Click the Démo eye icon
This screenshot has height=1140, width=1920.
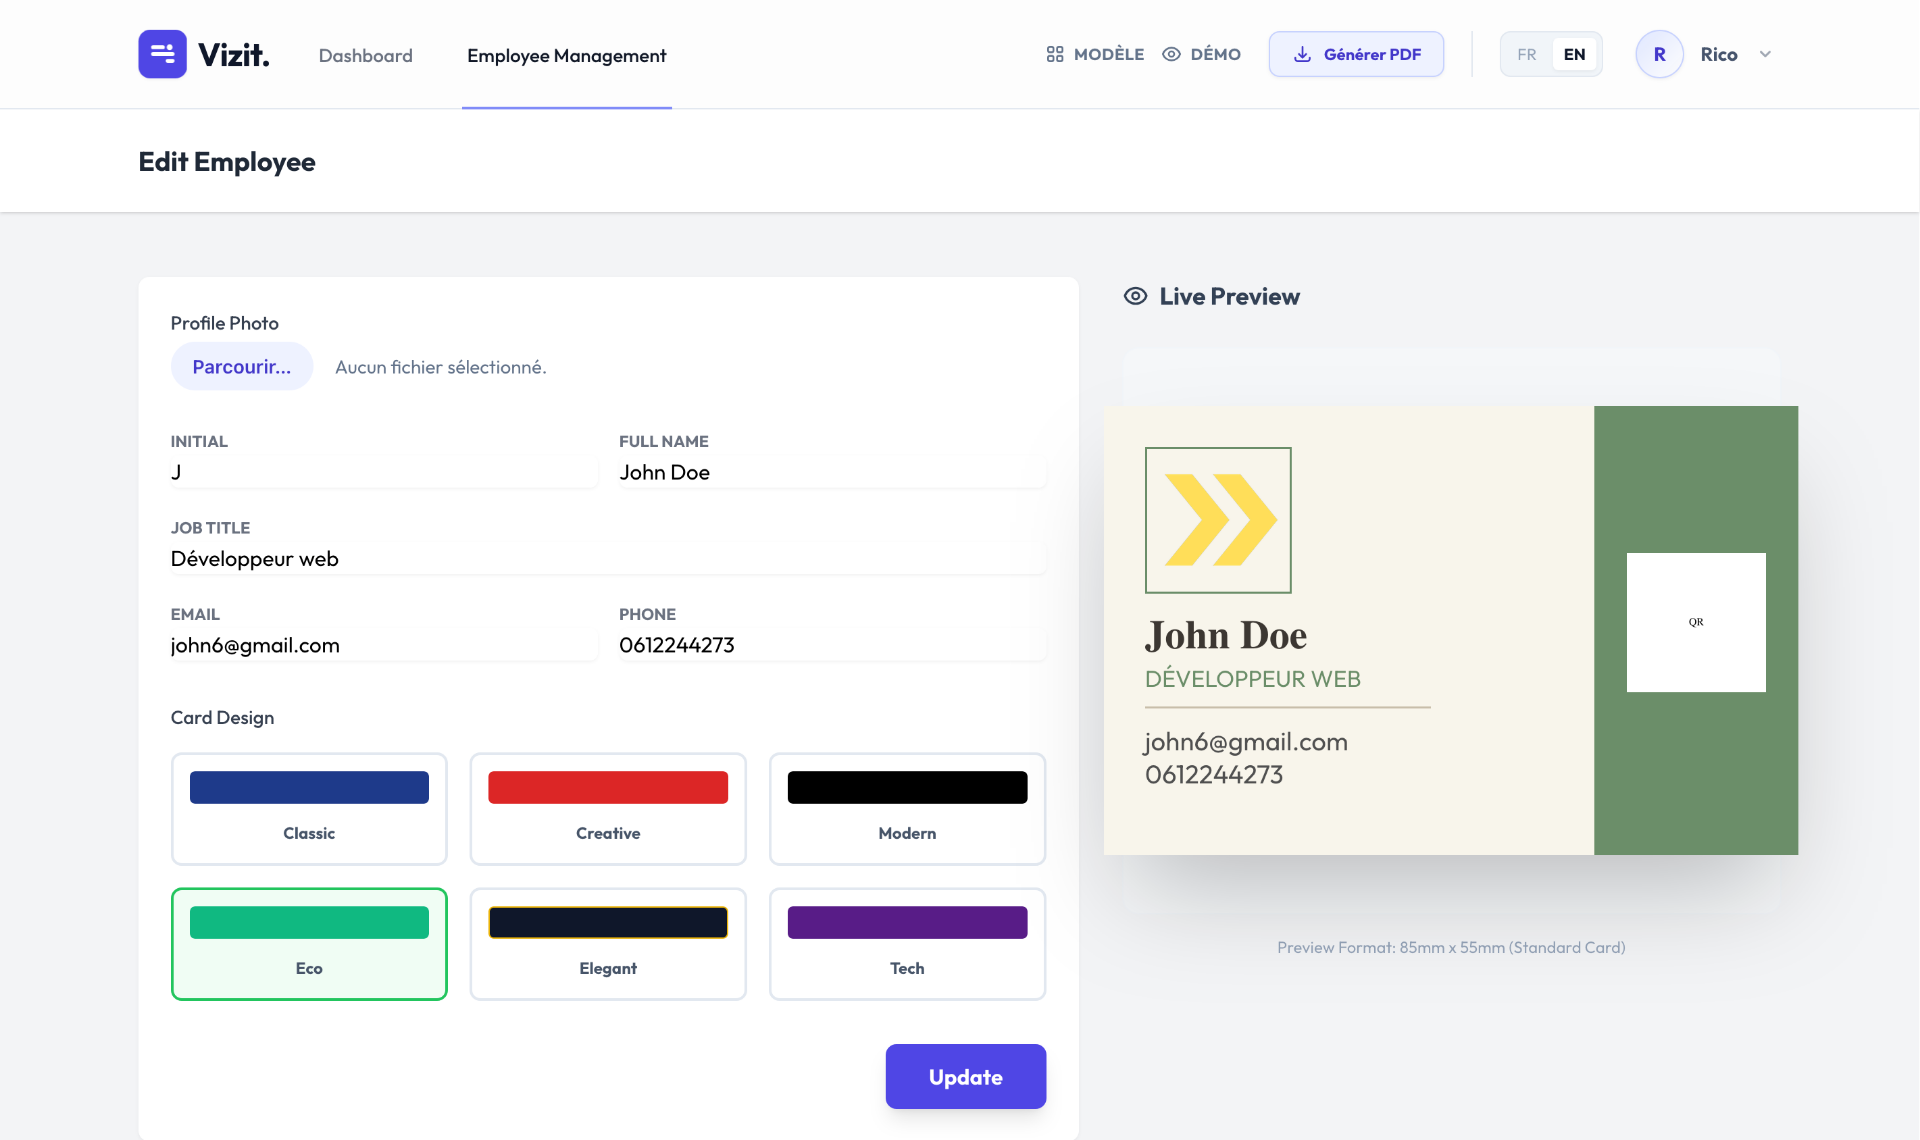point(1171,54)
